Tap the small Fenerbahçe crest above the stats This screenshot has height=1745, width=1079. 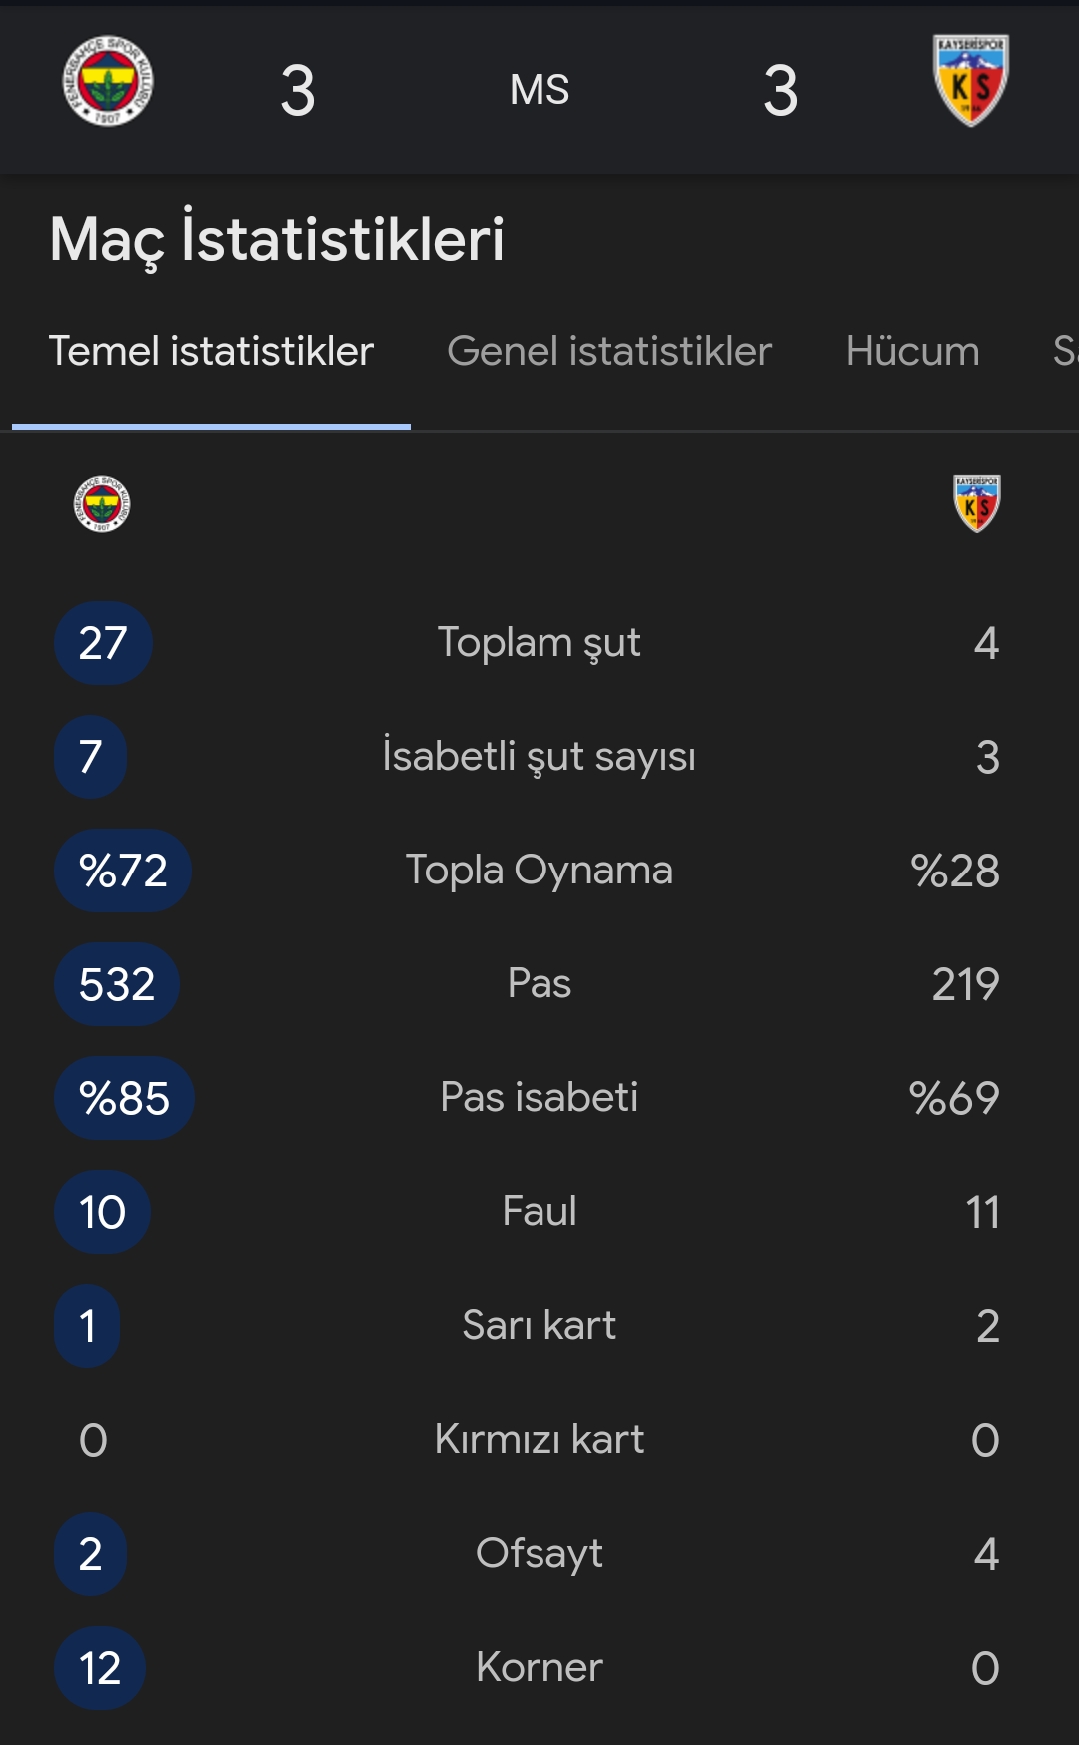102,503
